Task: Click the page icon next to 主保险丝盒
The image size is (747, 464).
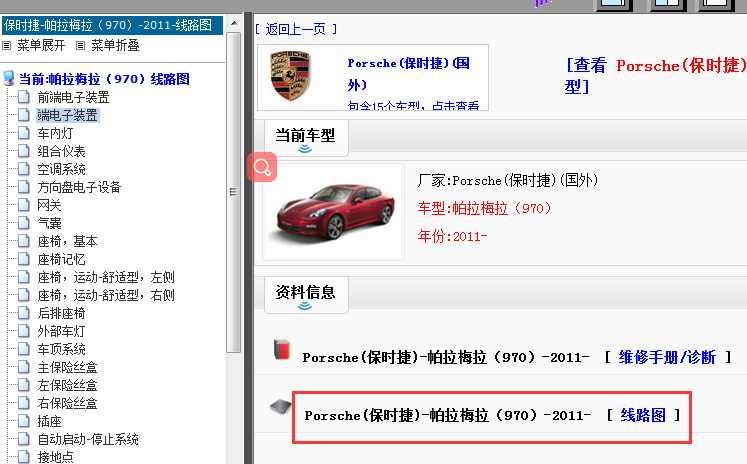Action: 24,367
